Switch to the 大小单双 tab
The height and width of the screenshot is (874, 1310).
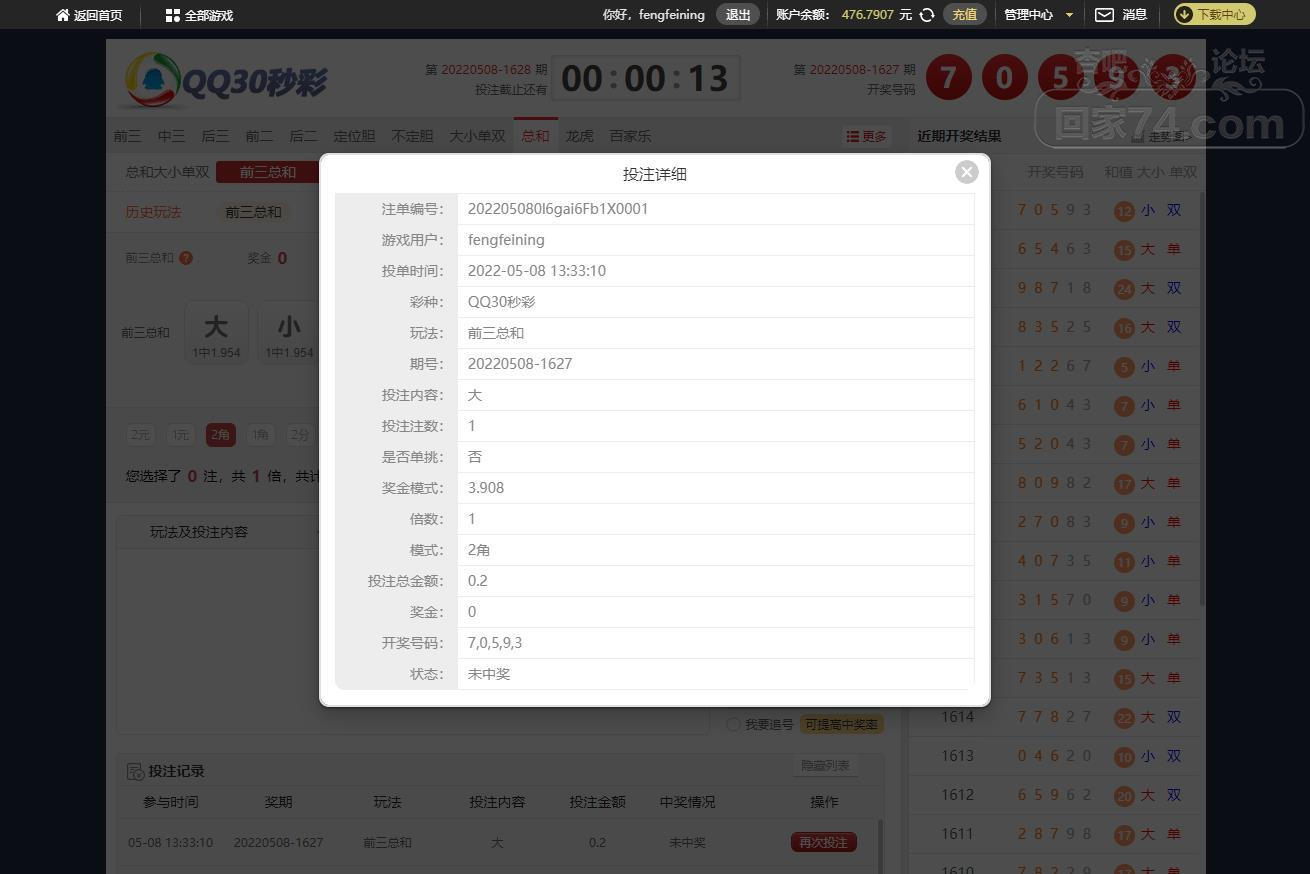click(477, 136)
